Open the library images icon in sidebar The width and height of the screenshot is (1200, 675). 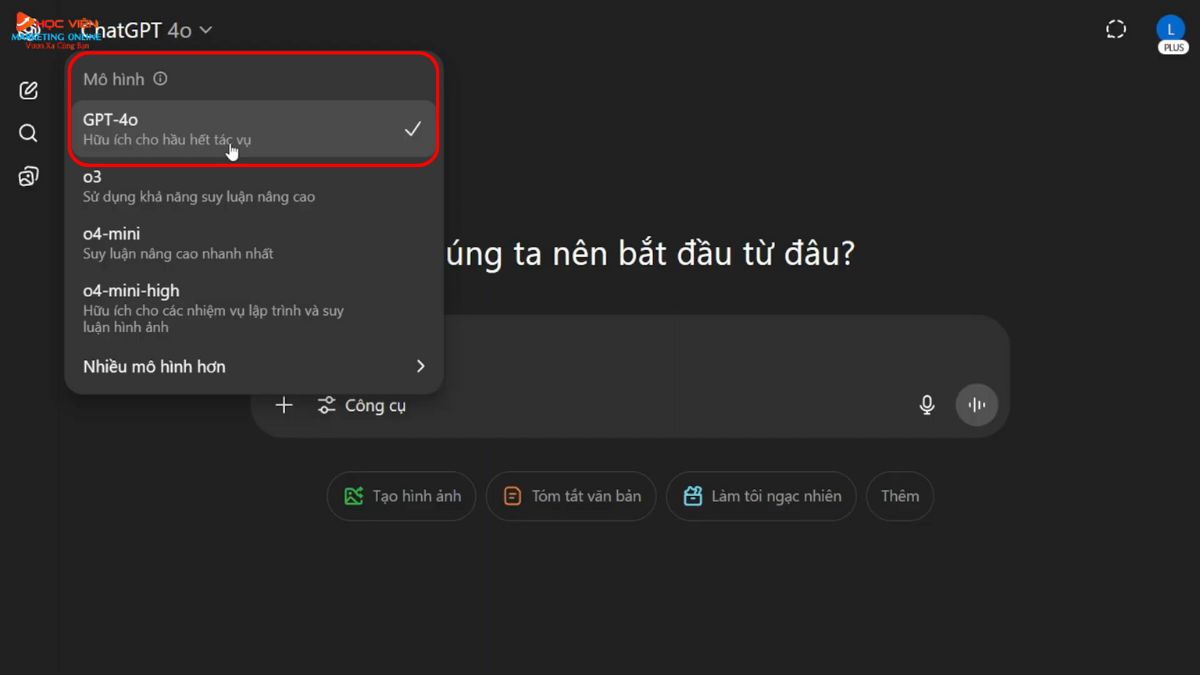coord(28,177)
